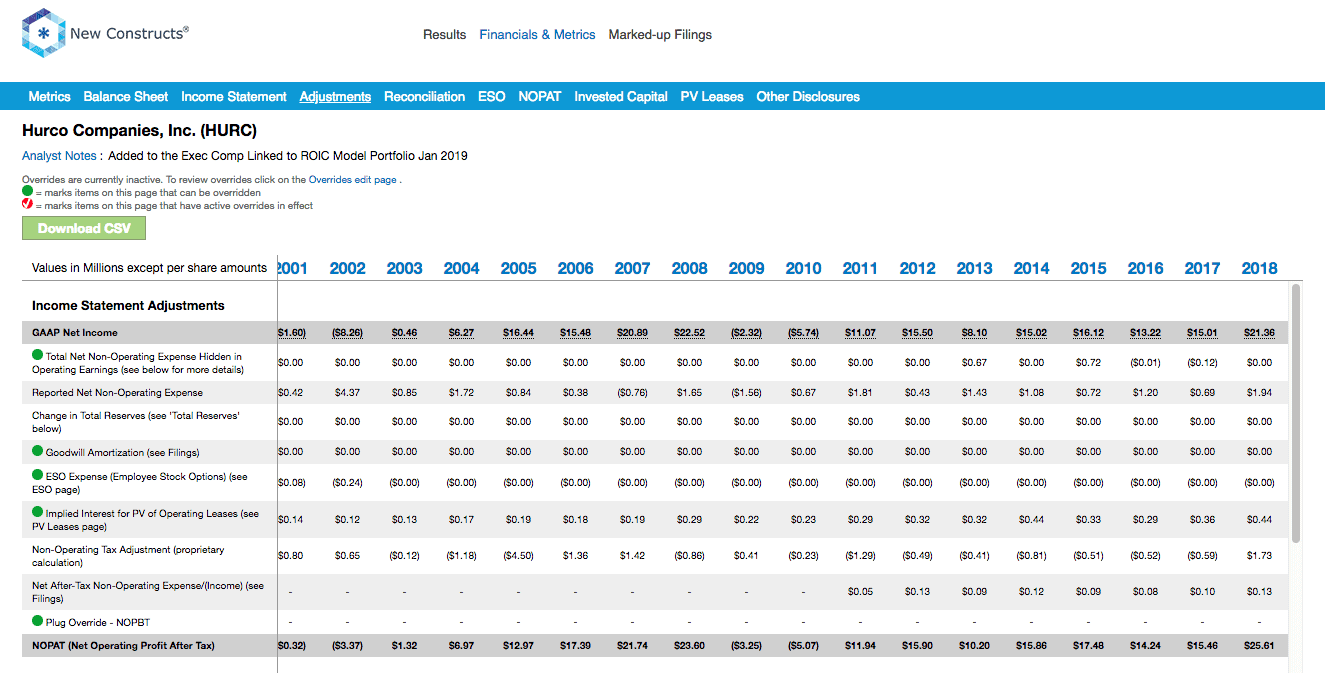Screen dimensions: 1325x673
Task: Select GAAP Net Income value $6.27
Action: [461, 333]
